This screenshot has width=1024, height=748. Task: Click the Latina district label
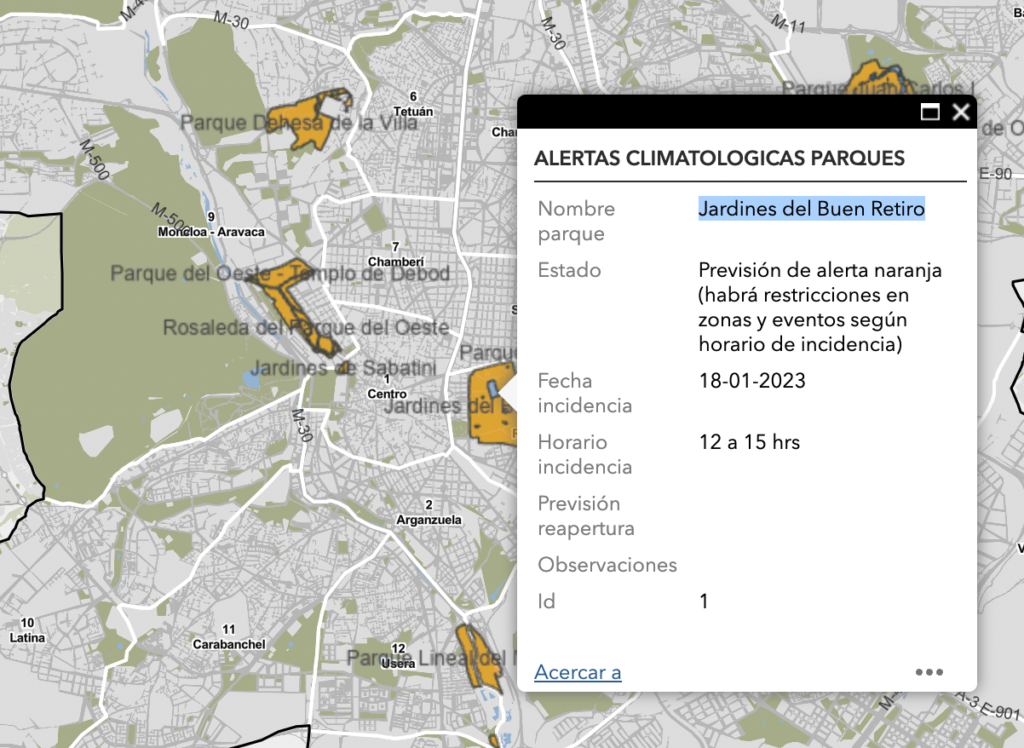click(x=27, y=637)
